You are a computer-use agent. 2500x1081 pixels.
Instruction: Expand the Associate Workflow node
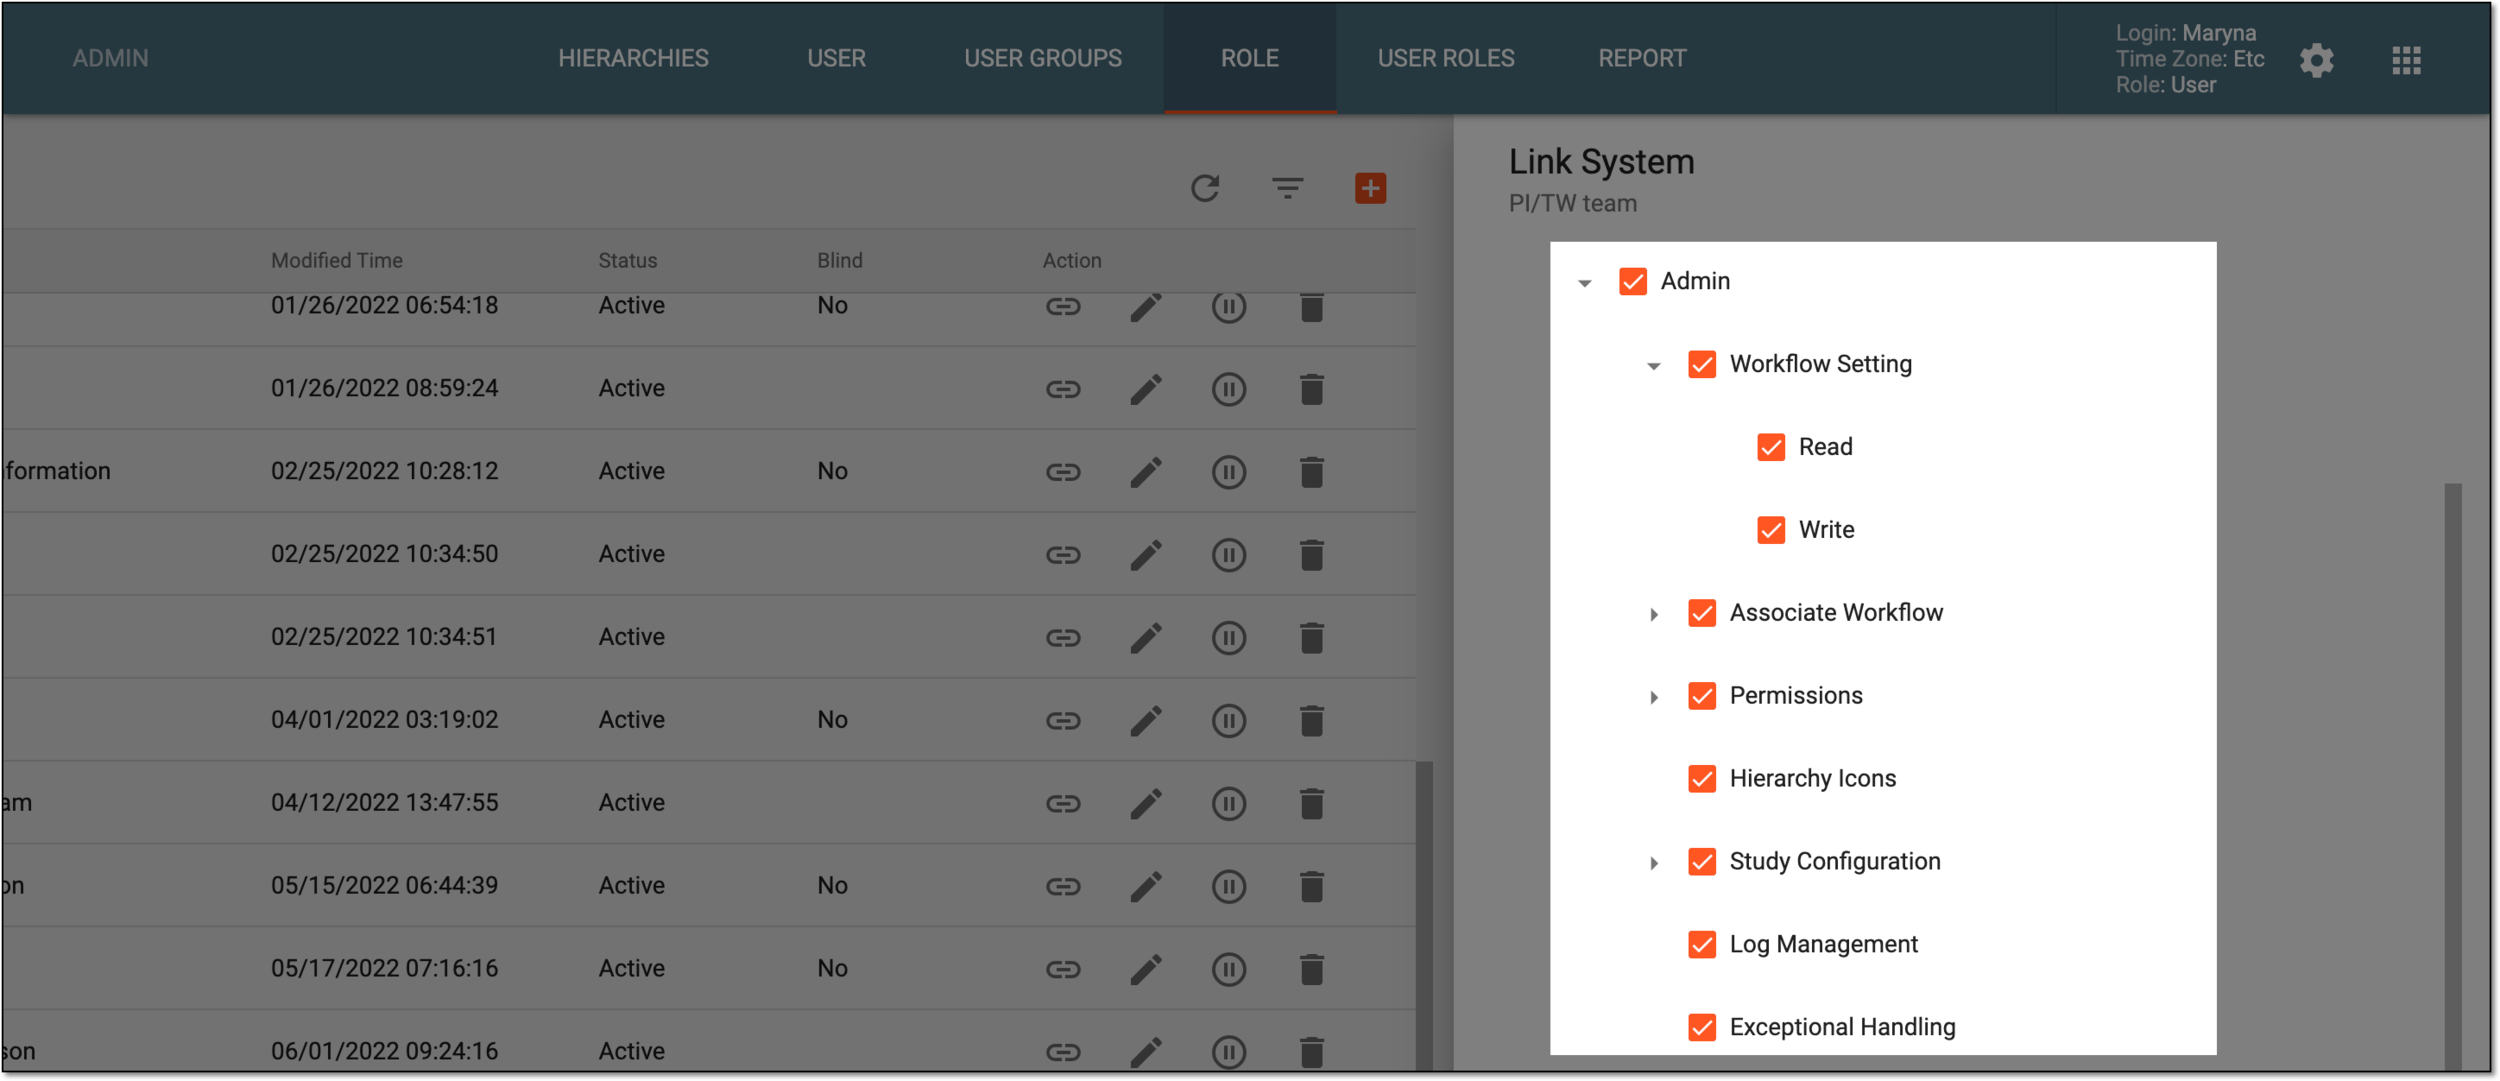pos(1653,615)
